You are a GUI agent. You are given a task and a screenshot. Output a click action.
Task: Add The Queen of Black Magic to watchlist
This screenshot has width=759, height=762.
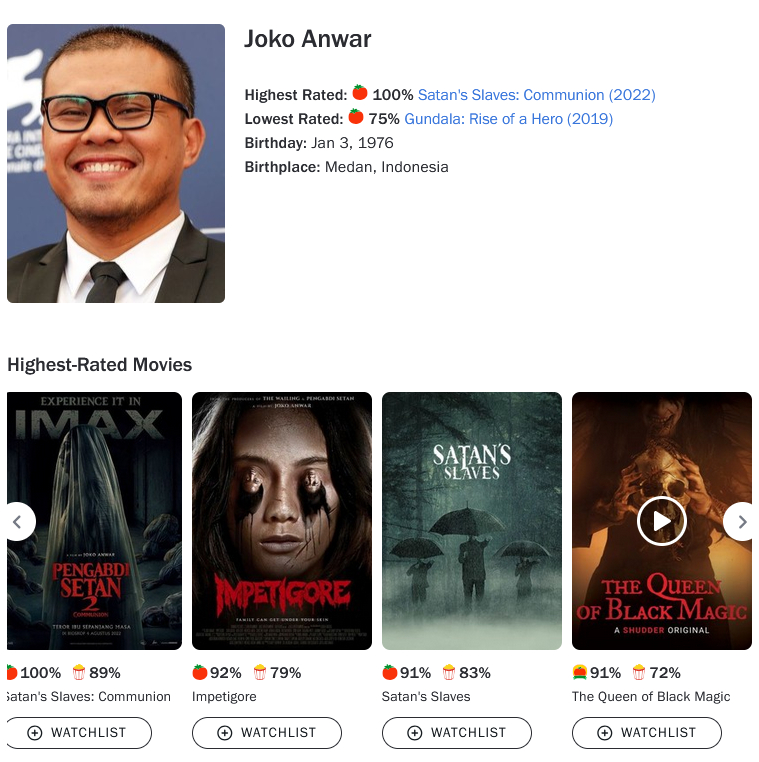coord(647,732)
